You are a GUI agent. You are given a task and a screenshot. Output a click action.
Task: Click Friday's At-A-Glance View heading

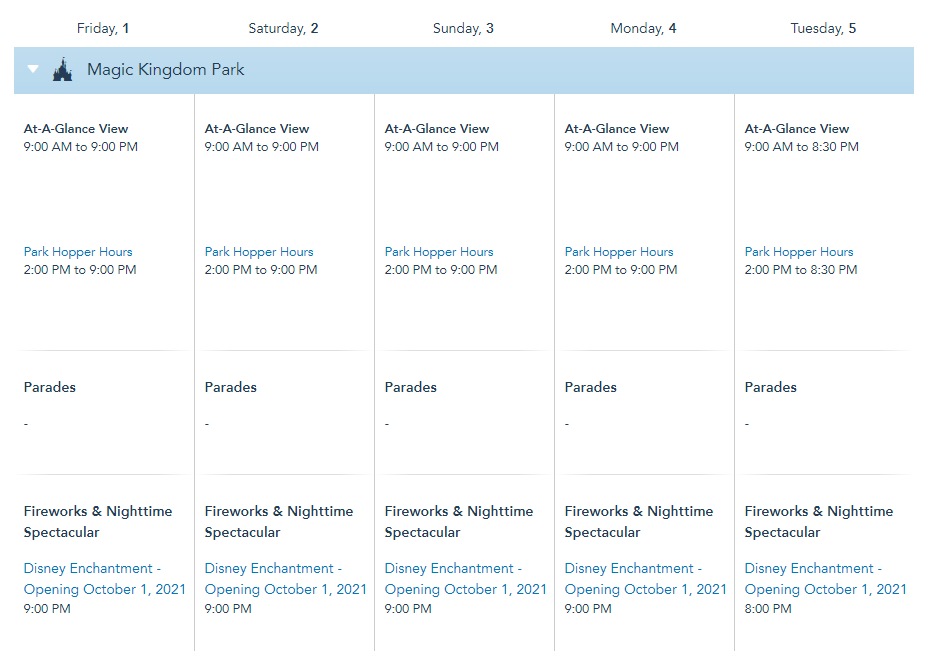pos(76,129)
